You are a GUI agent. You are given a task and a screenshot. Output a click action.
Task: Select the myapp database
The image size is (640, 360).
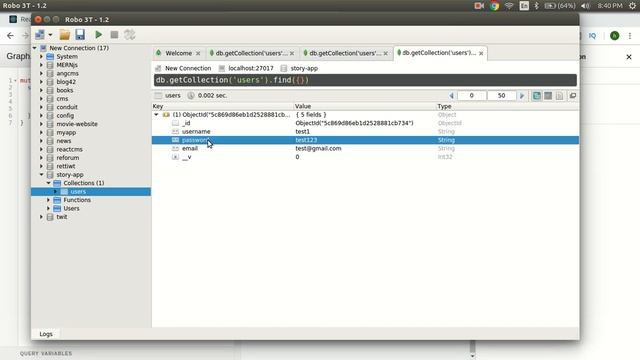pos(66,133)
